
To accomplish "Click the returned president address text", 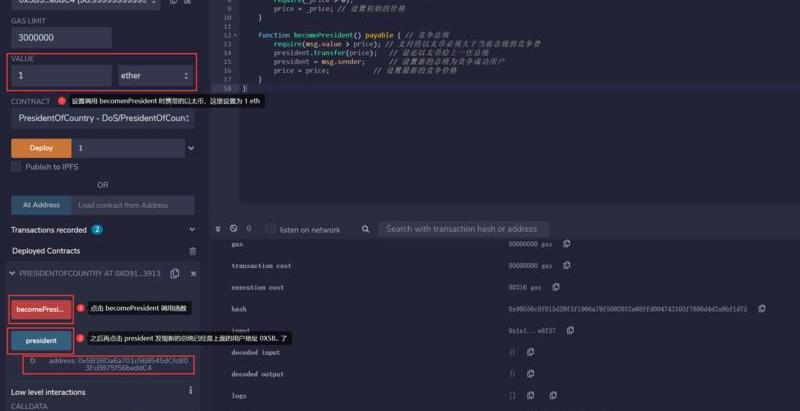I will point(118,364).
